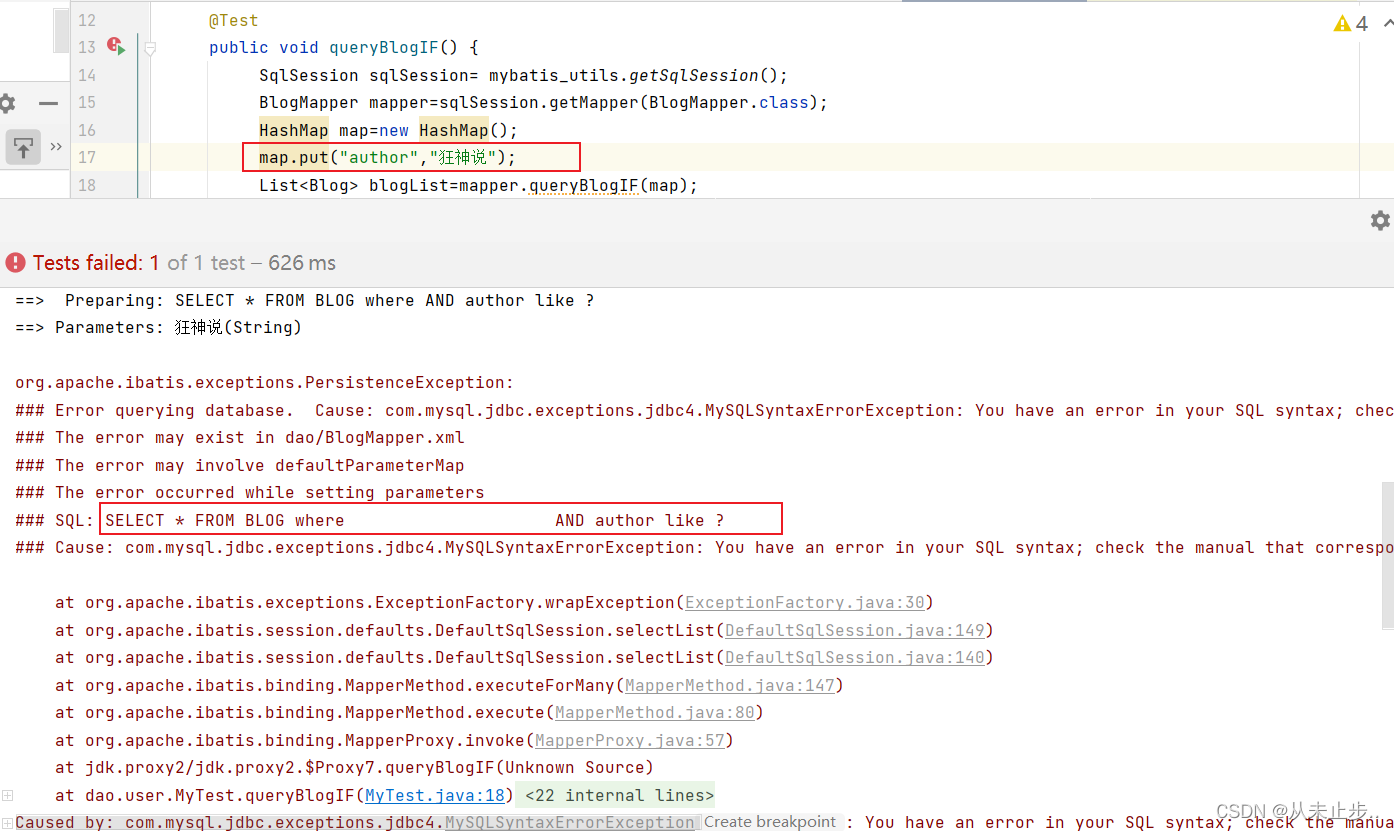
Task: Hide the tool window with the minimize dash
Action: (48, 103)
